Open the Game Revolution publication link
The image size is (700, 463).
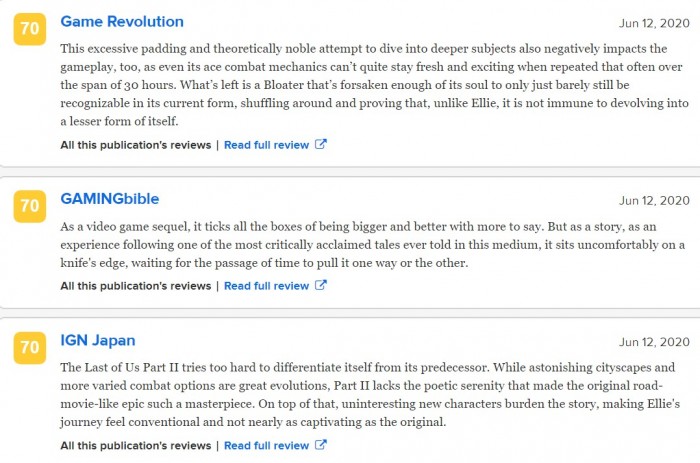click(122, 21)
